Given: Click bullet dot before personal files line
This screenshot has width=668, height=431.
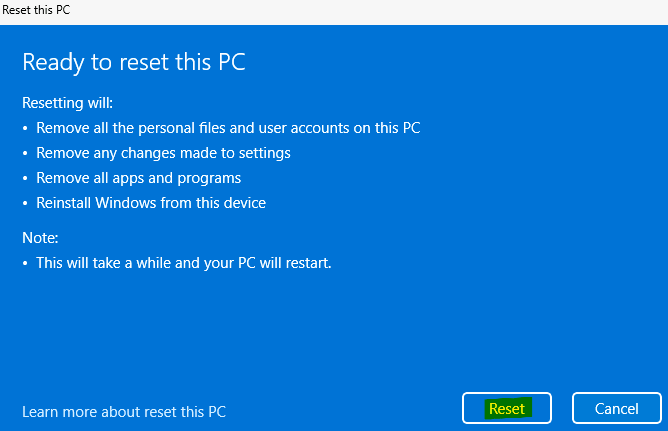Looking at the screenshot, I should pos(25,128).
